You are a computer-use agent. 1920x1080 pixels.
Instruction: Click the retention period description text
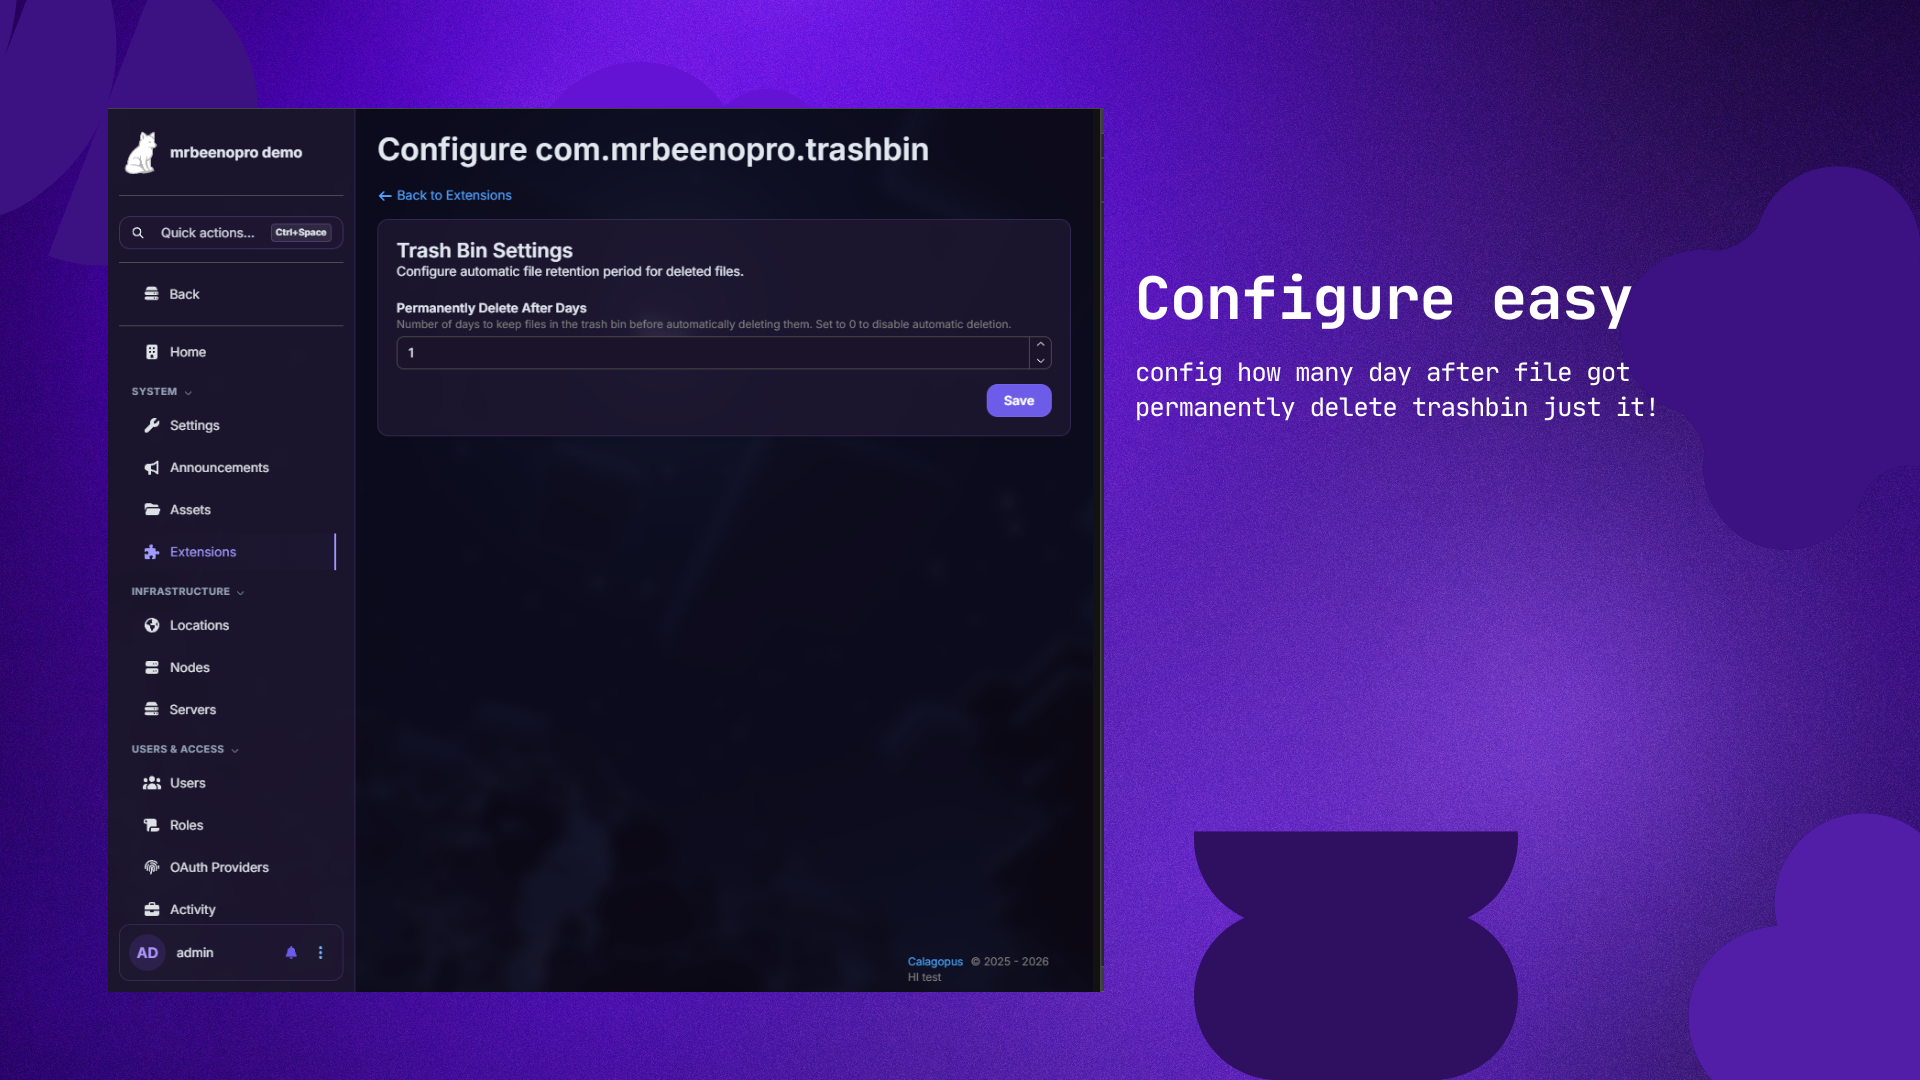(x=570, y=272)
